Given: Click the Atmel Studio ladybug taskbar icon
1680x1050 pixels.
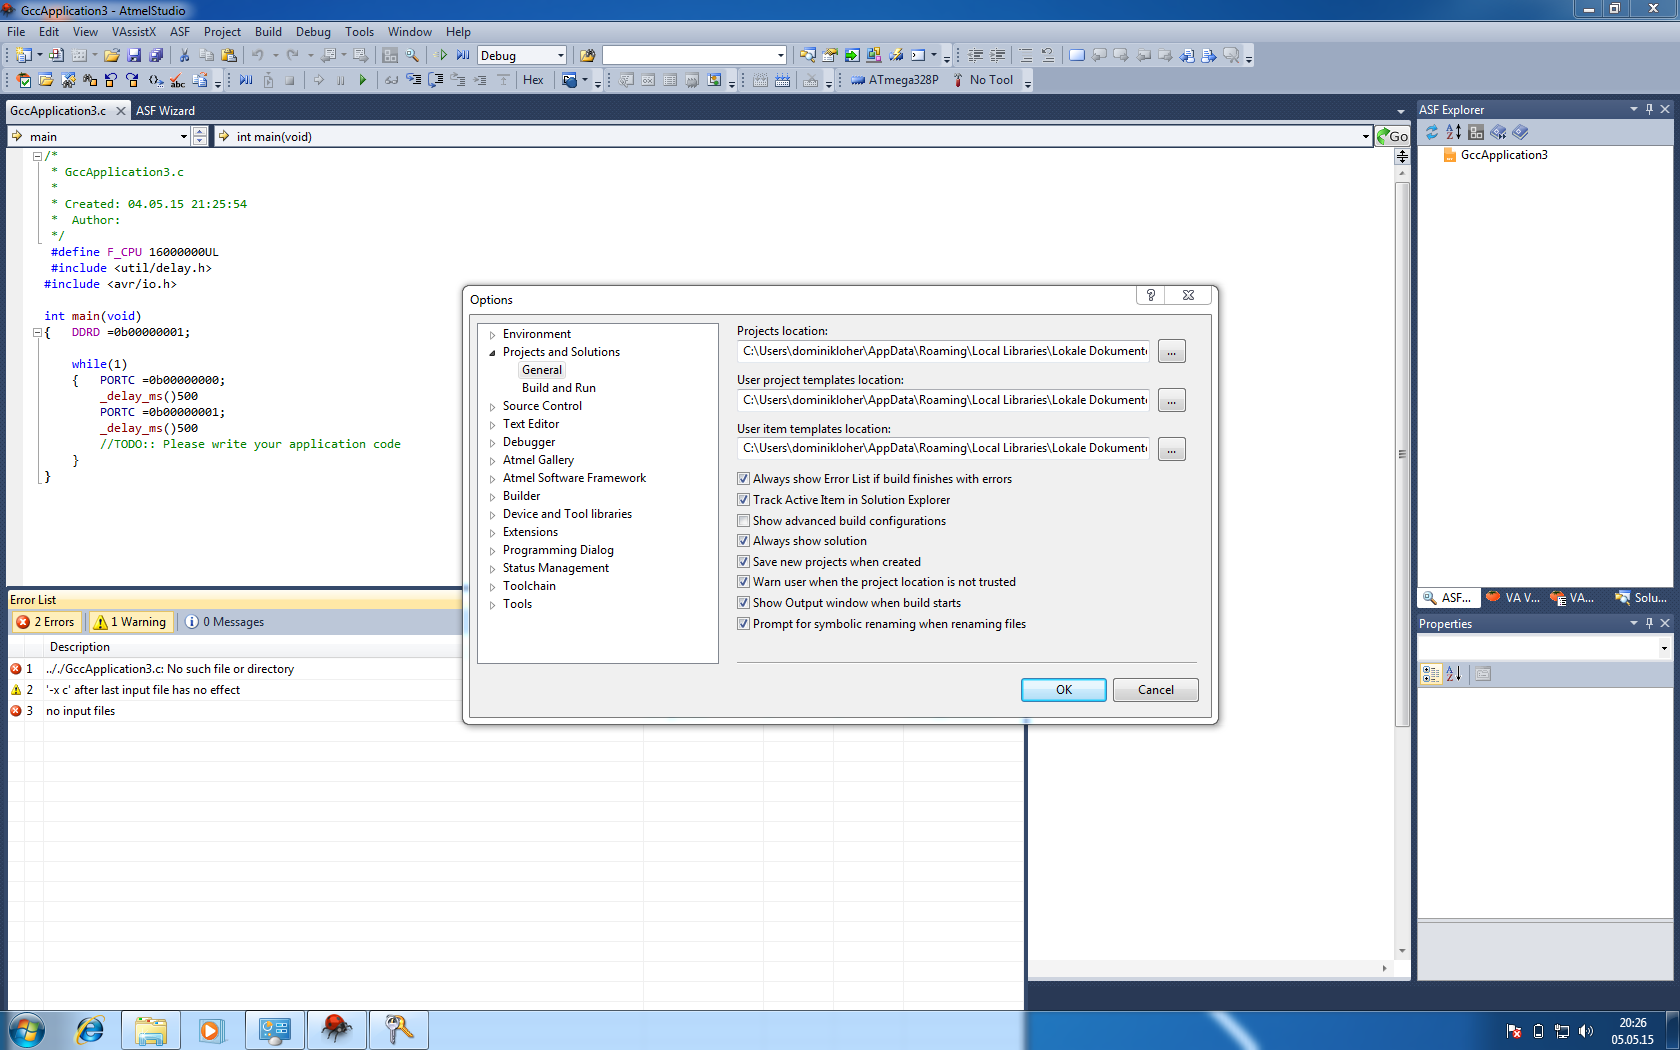Looking at the screenshot, I should (x=337, y=1030).
